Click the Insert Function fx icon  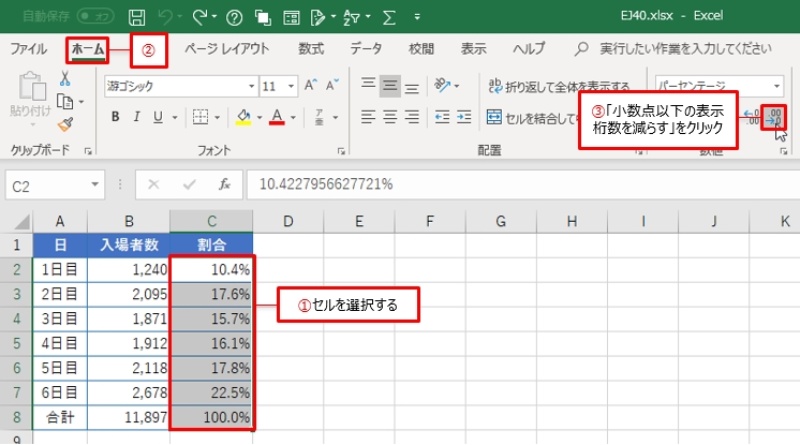click(x=226, y=185)
